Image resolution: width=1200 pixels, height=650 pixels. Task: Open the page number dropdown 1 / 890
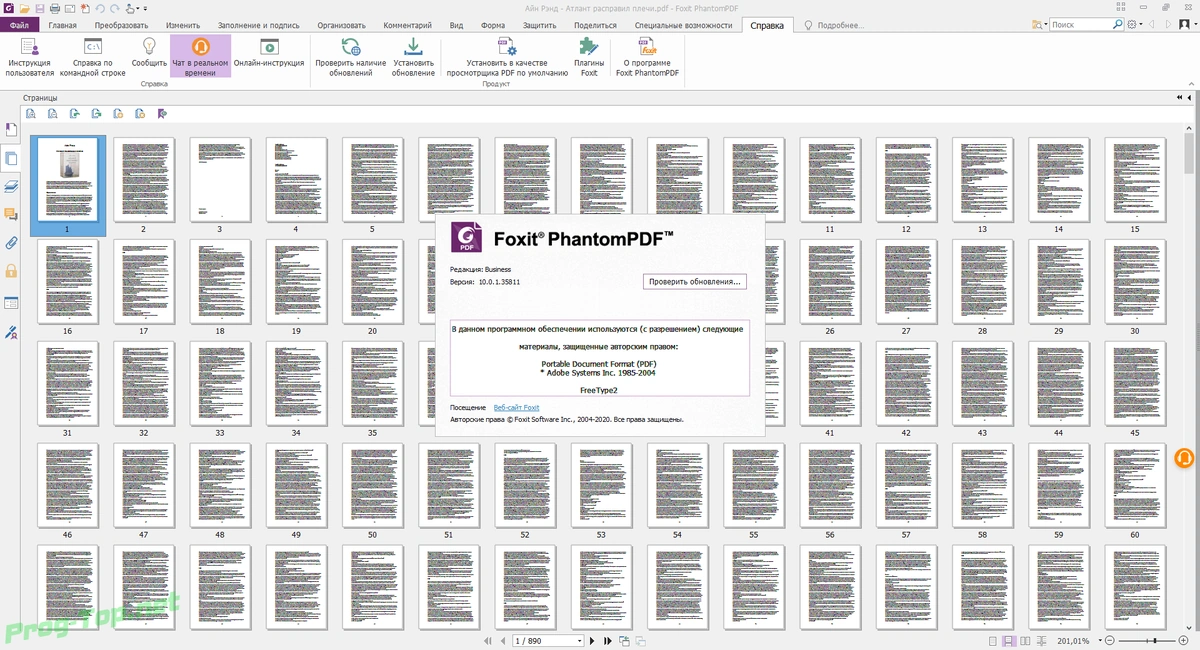click(579, 640)
